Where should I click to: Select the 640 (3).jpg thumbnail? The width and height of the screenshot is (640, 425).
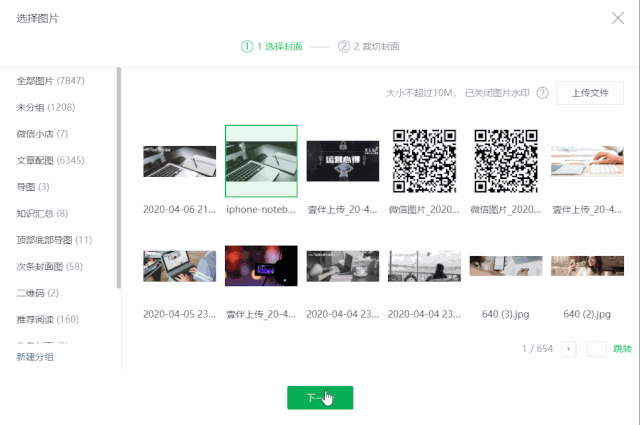coord(506,266)
